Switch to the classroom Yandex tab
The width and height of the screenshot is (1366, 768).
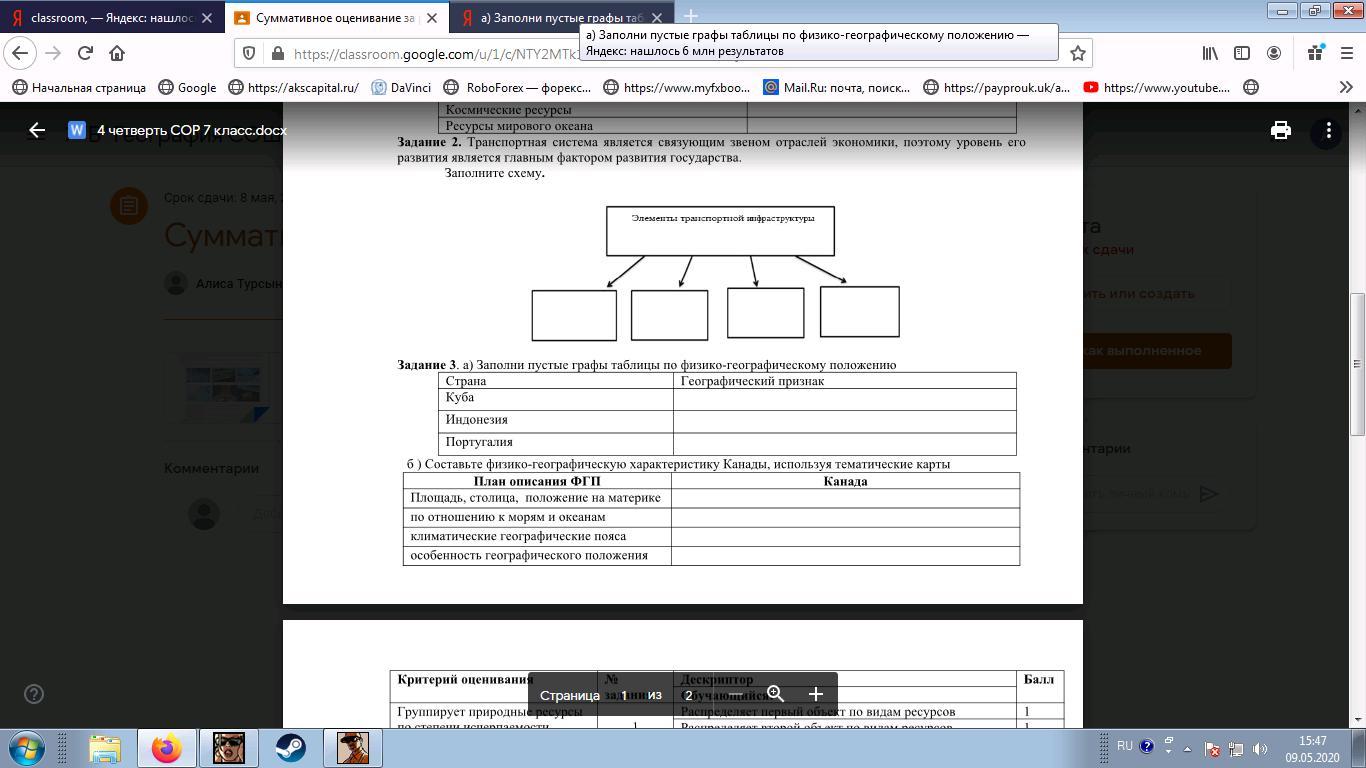pyautogui.click(x=113, y=18)
